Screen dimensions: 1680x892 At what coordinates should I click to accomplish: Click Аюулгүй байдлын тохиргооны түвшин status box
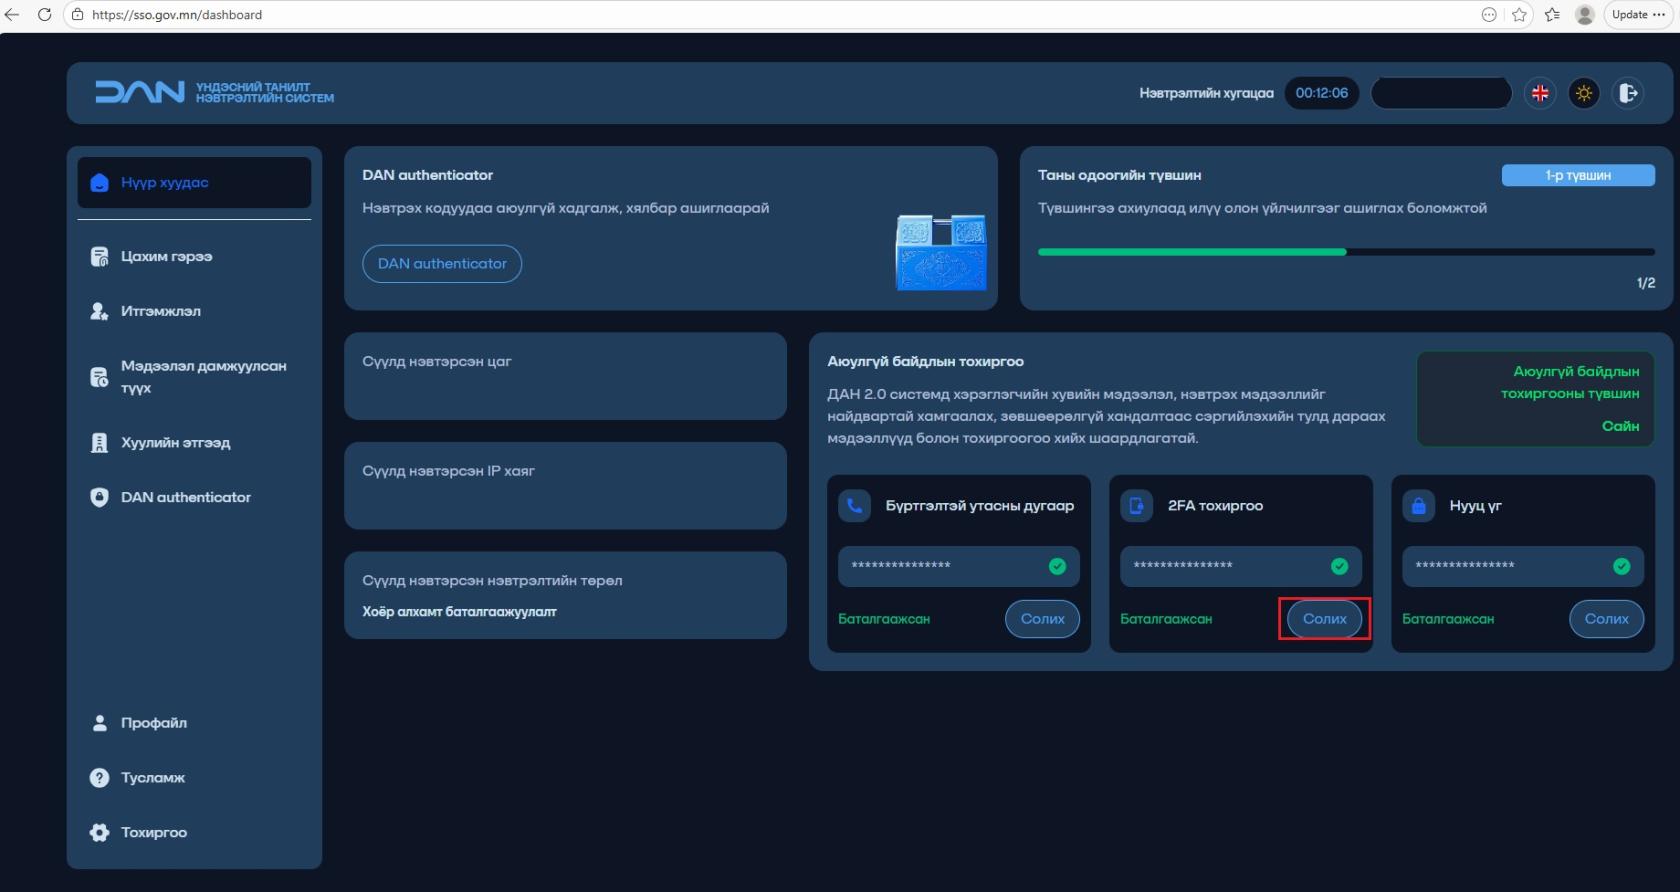point(1535,398)
